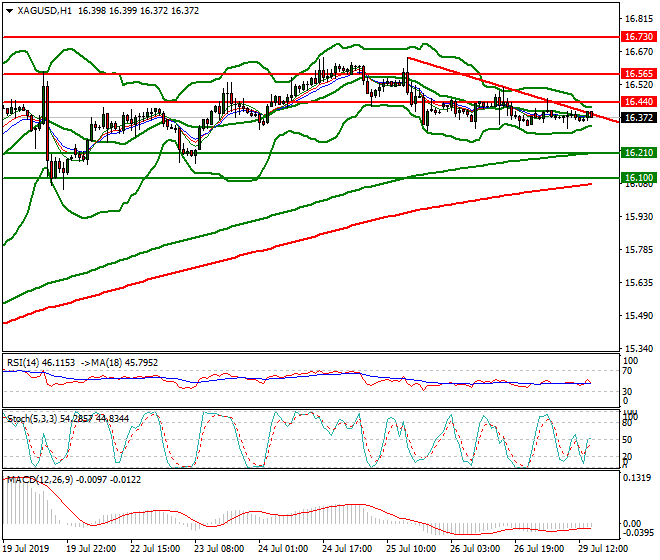
Task: Select the XAGUSD,H1 chart title text
Action: click(x=44, y=11)
